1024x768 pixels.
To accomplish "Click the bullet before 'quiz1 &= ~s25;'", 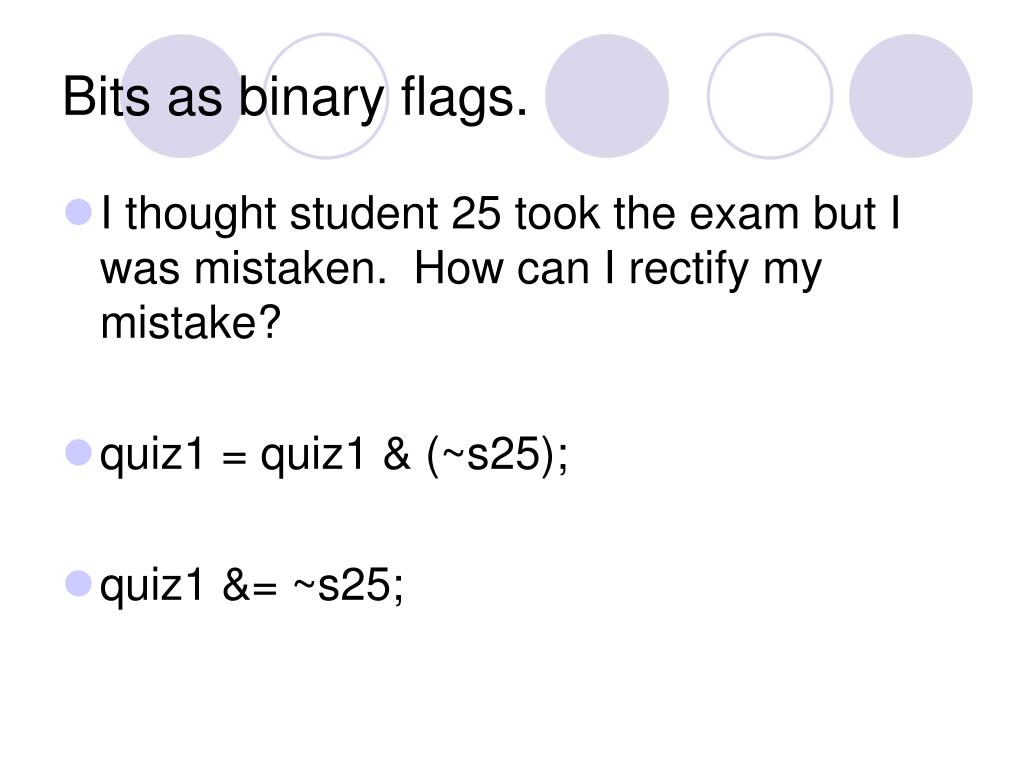I will [78, 583].
